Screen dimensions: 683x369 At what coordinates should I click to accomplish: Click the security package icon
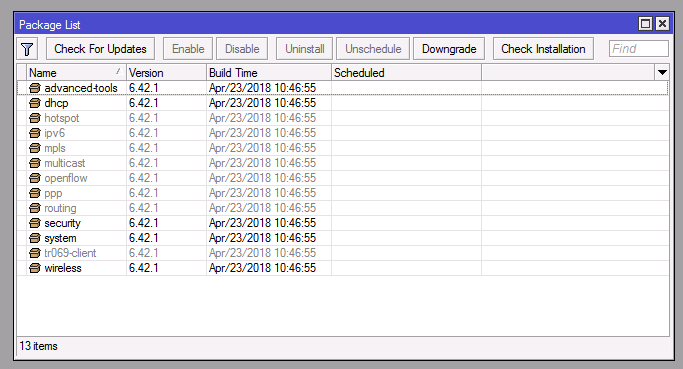35,223
